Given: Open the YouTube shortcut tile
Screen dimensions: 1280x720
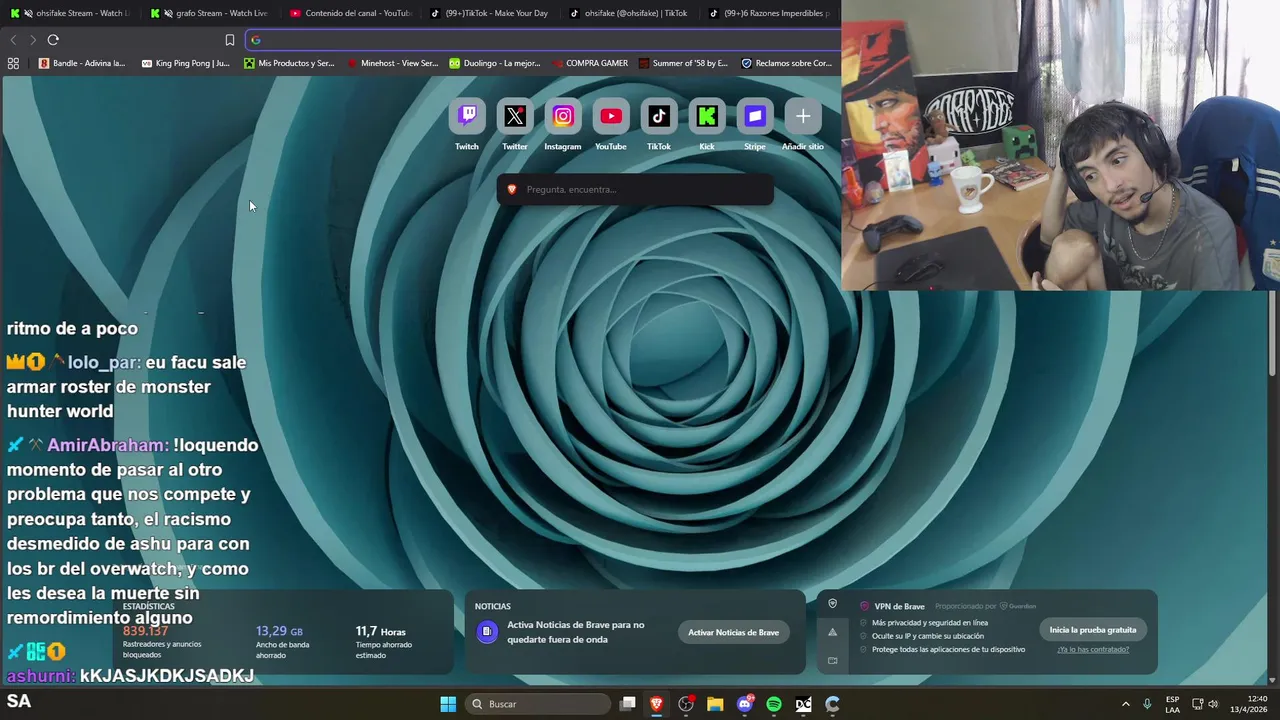Looking at the screenshot, I should click(x=611, y=117).
